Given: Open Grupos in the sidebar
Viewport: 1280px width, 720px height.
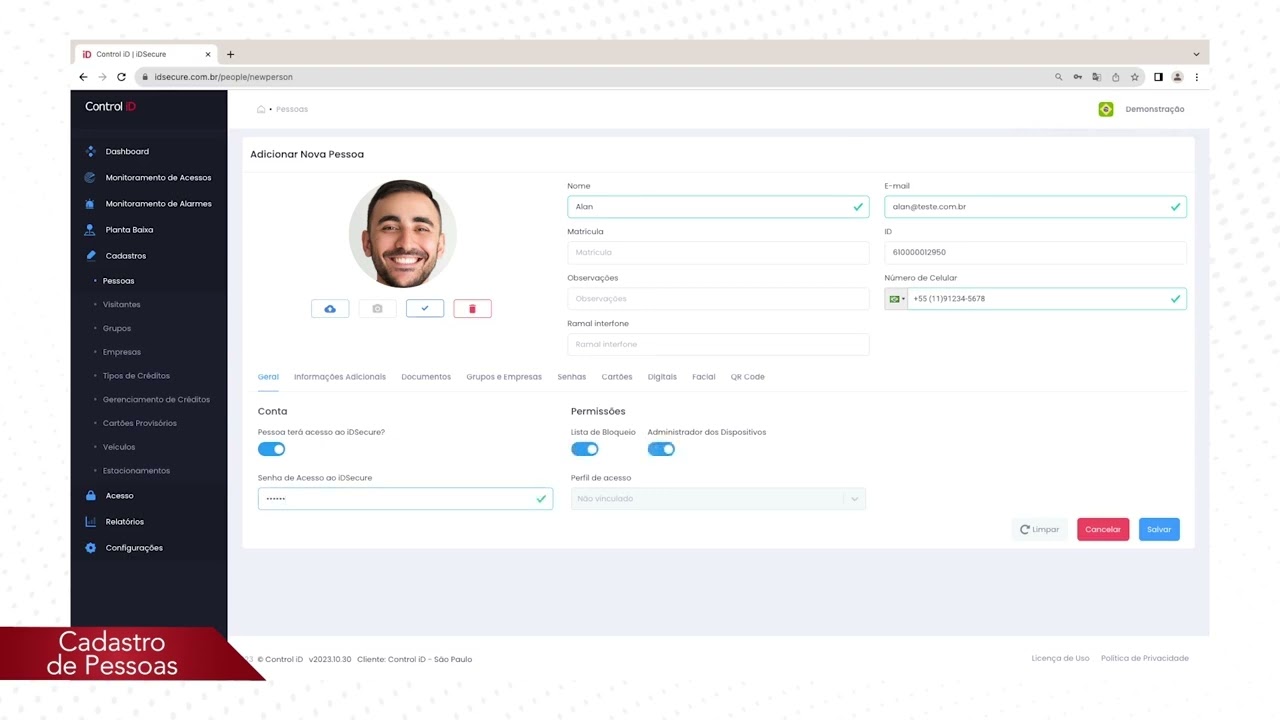Looking at the screenshot, I should (x=117, y=329).
